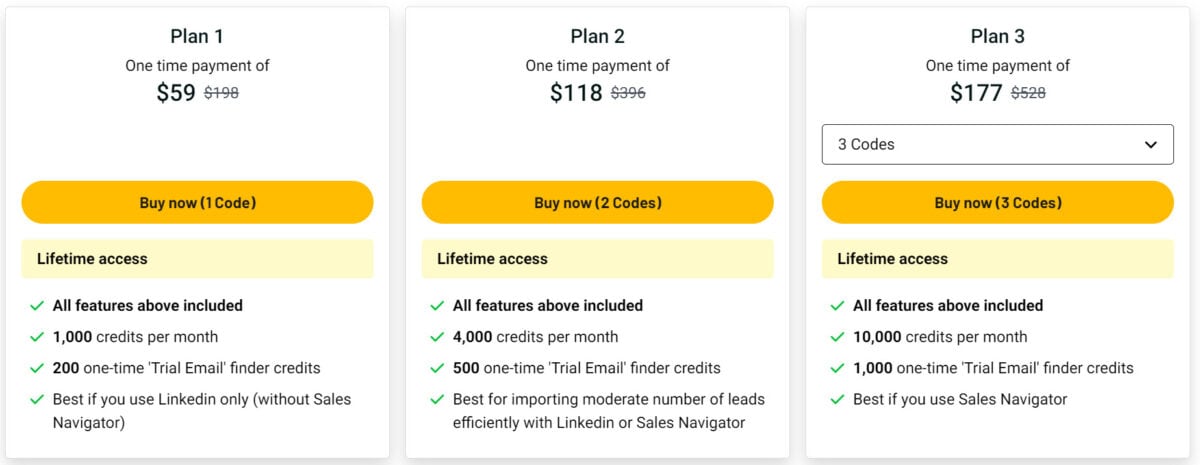Click Plan 3 Lifetime access banner
This screenshot has width=1200, height=465.
997,258
